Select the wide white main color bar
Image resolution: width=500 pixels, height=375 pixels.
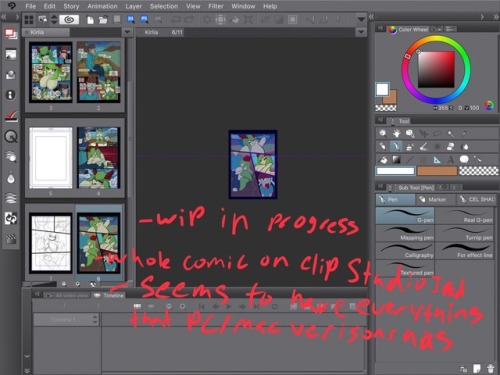[x=395, y=171]
